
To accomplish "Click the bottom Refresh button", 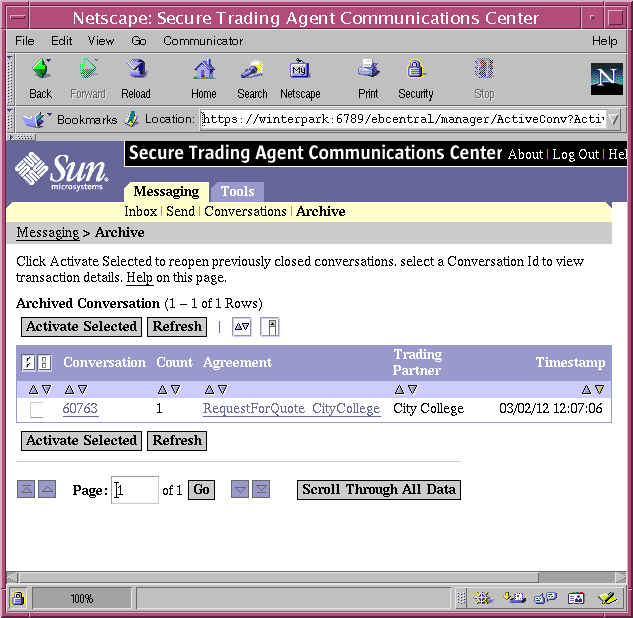I will click(x=177, y=440).
